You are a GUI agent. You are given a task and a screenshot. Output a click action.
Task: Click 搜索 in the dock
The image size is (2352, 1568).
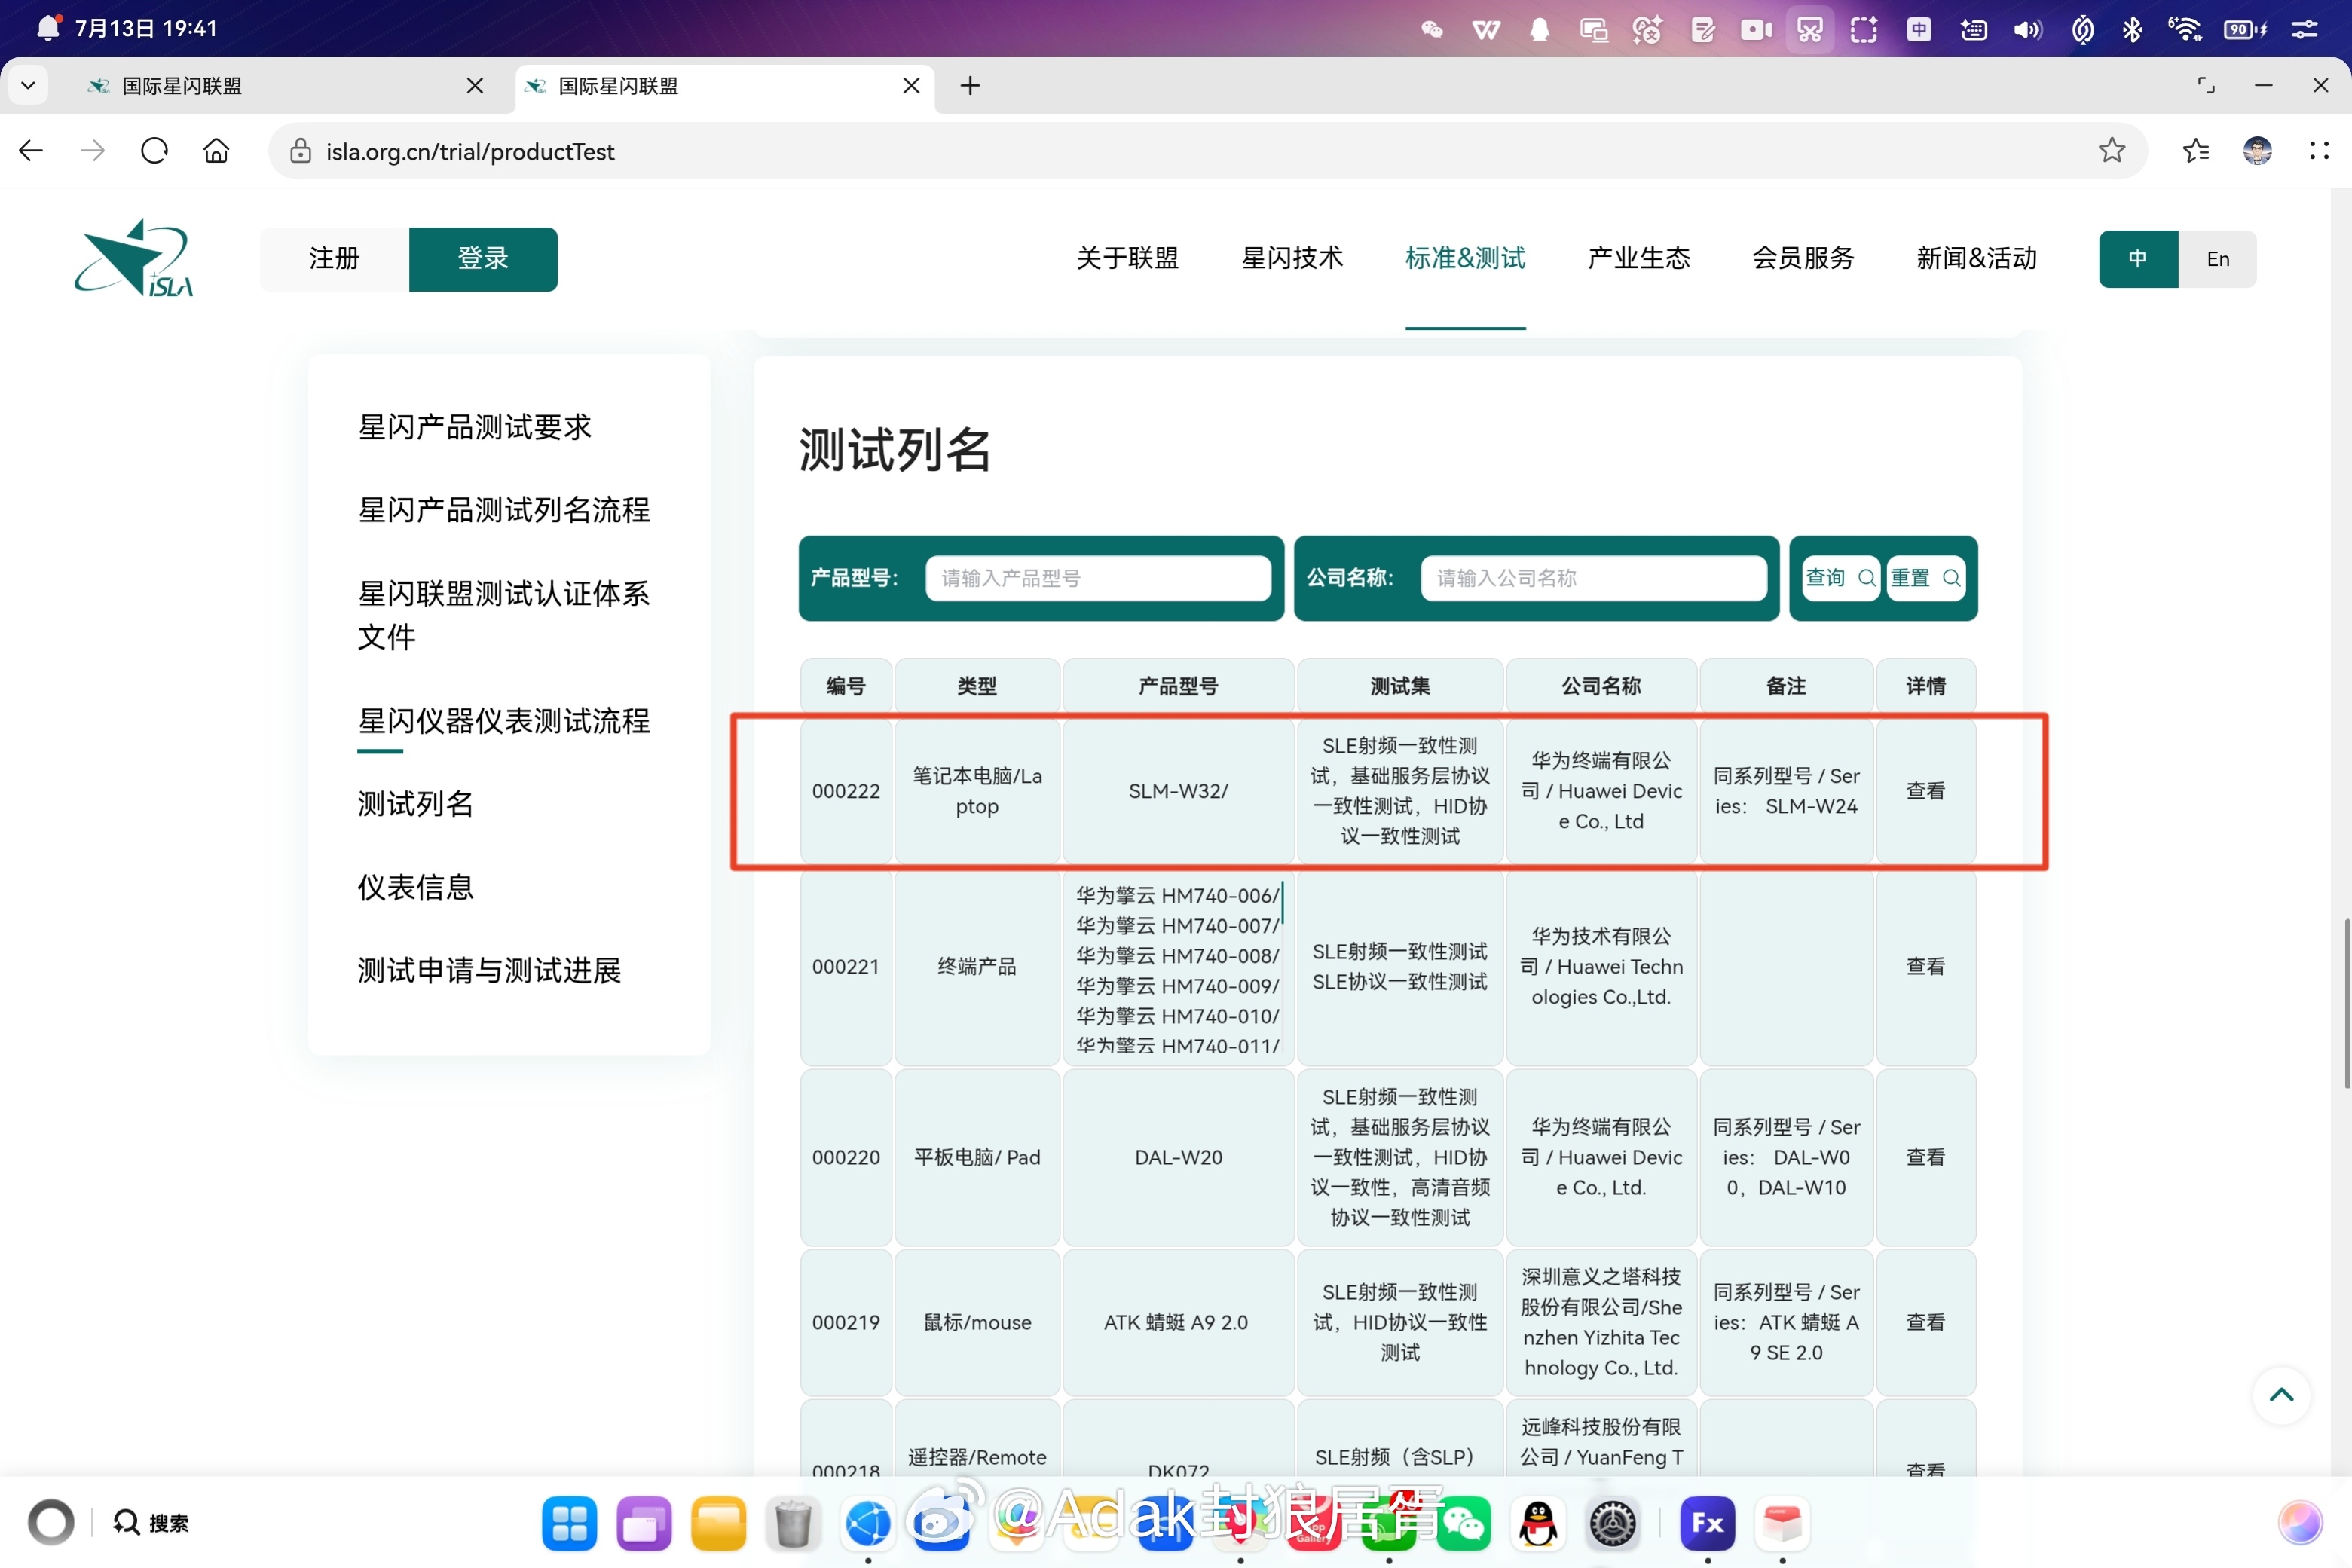click(x=152, y=1522)
